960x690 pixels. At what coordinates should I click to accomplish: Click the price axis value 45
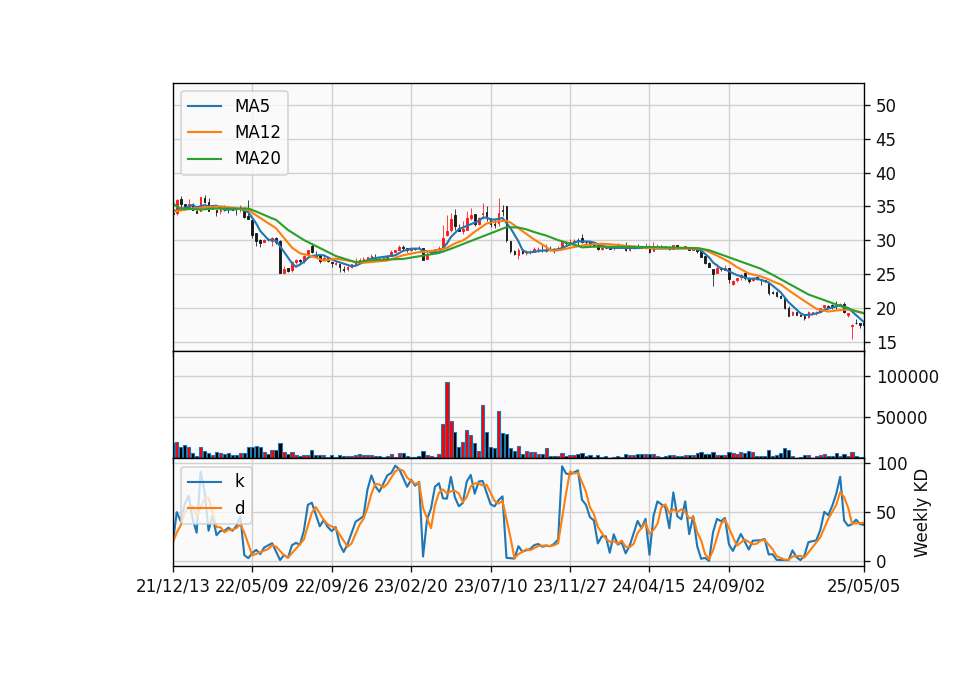[886, 140]
